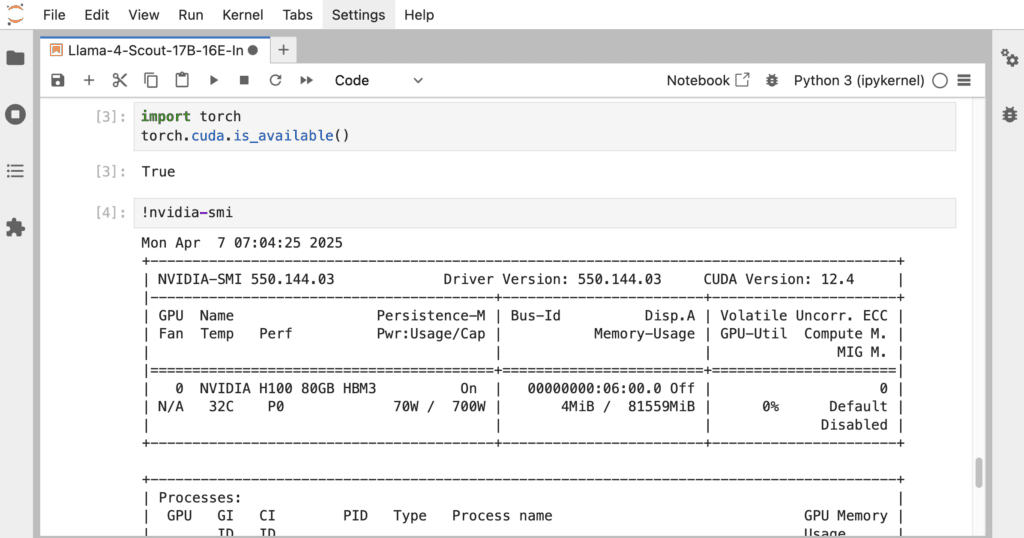This screenshot has height=538, width=1024.
Task: Save the notebook with the disk icon
Action: click(58, 80)
